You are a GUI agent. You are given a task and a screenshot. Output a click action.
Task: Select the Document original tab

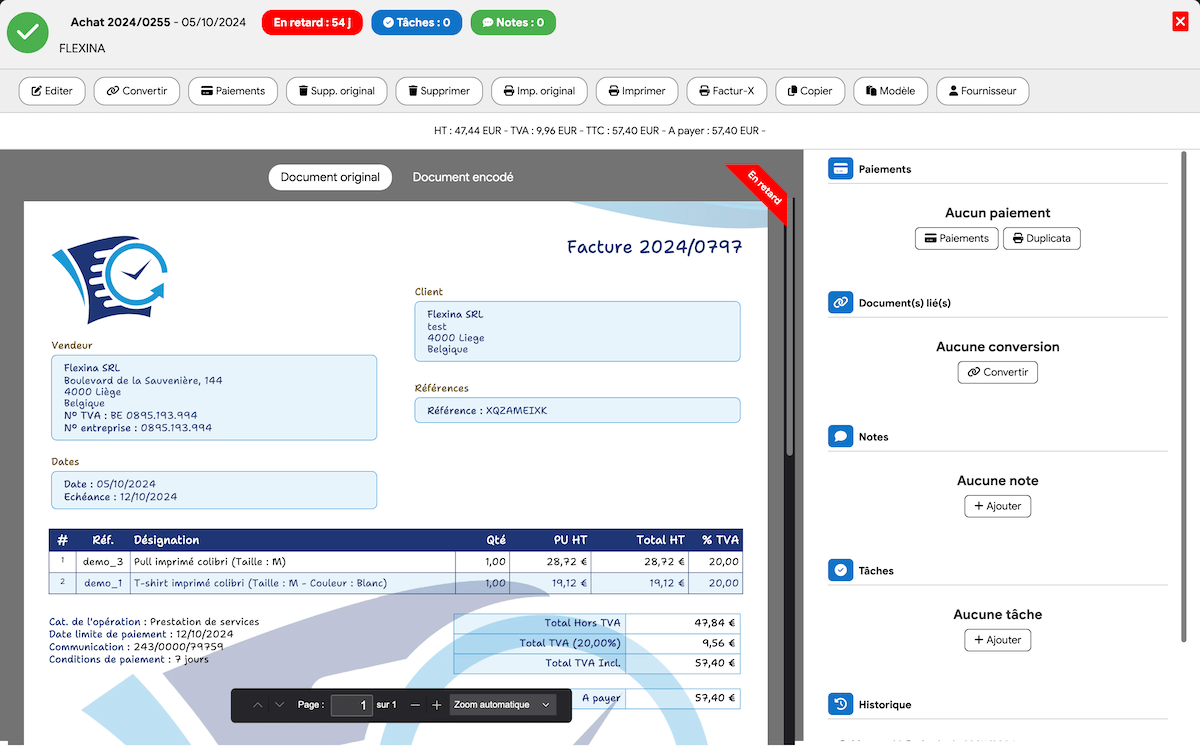click(330, 177)
